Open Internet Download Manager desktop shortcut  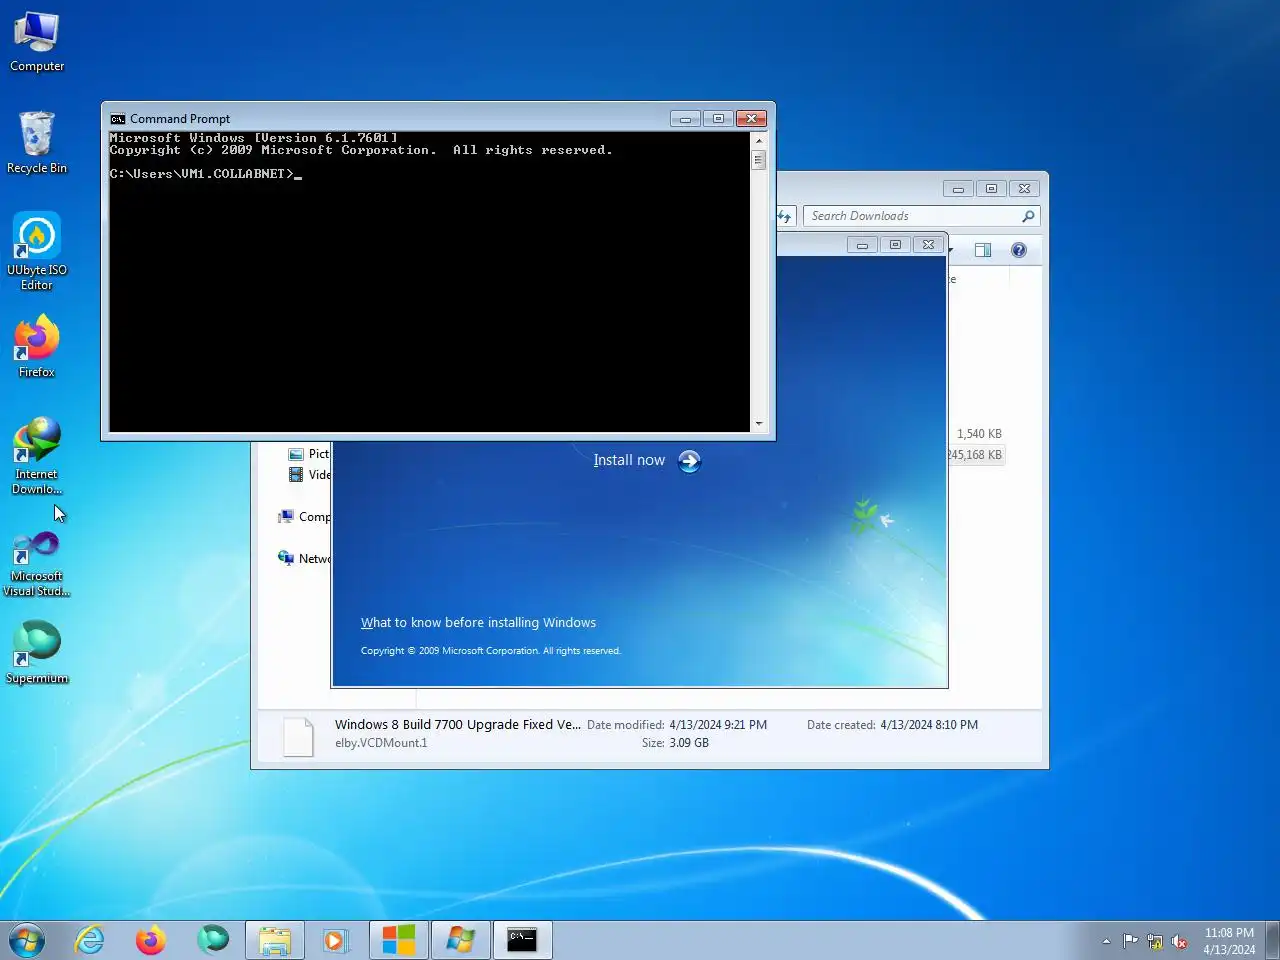click(x=37, y=456)
